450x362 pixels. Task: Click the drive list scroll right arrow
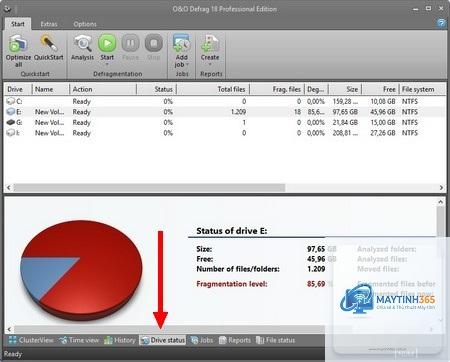point(441,188)
